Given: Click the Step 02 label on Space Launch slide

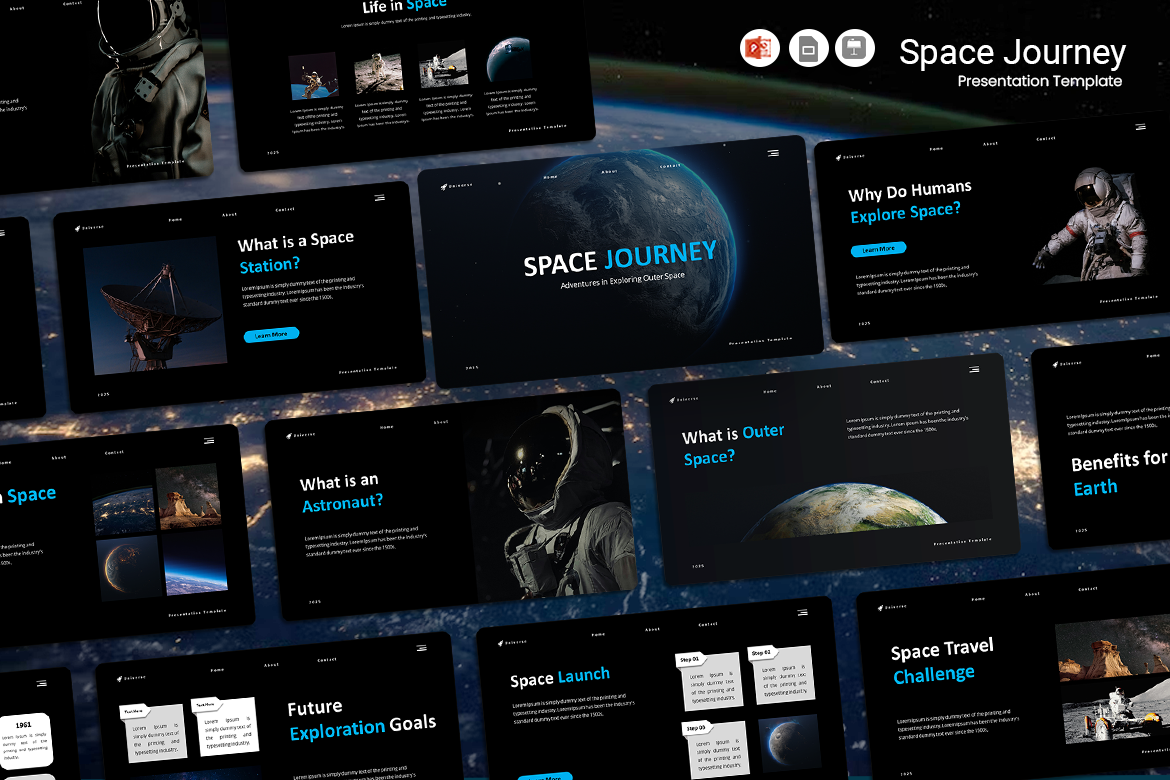Looking at the screenshot, I should [760, 652].
